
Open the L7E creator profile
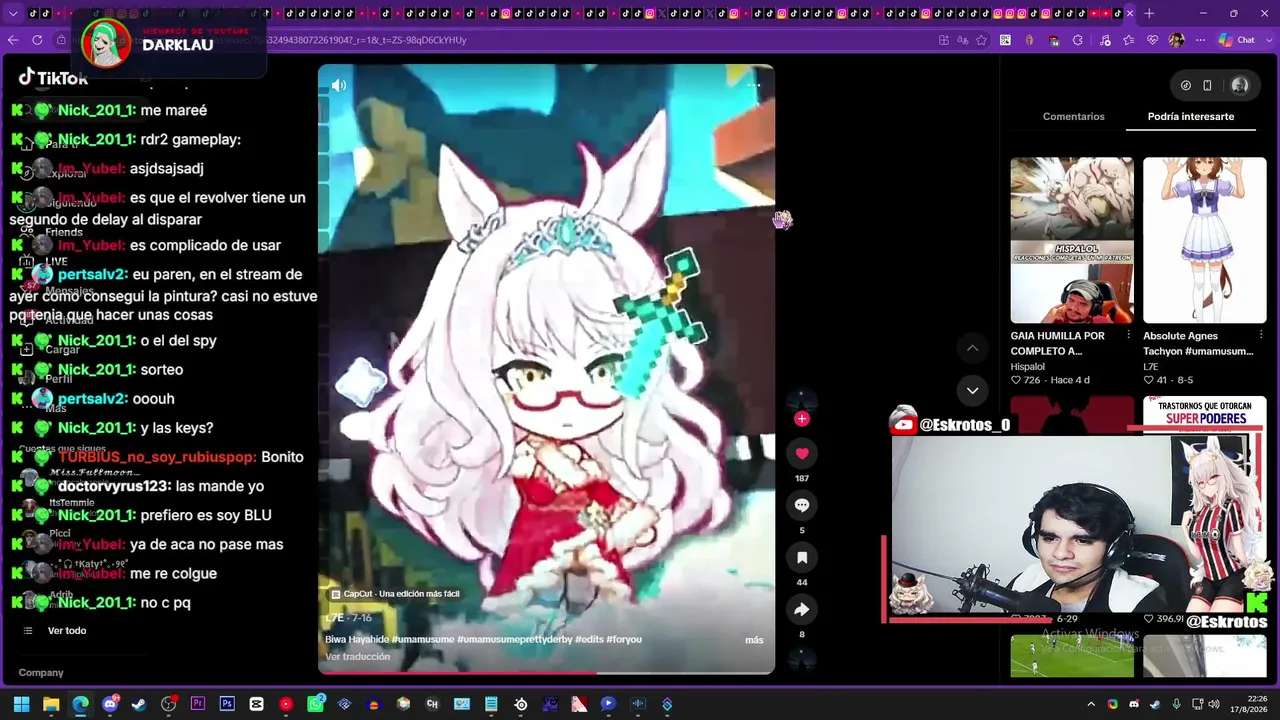(334, 619)
